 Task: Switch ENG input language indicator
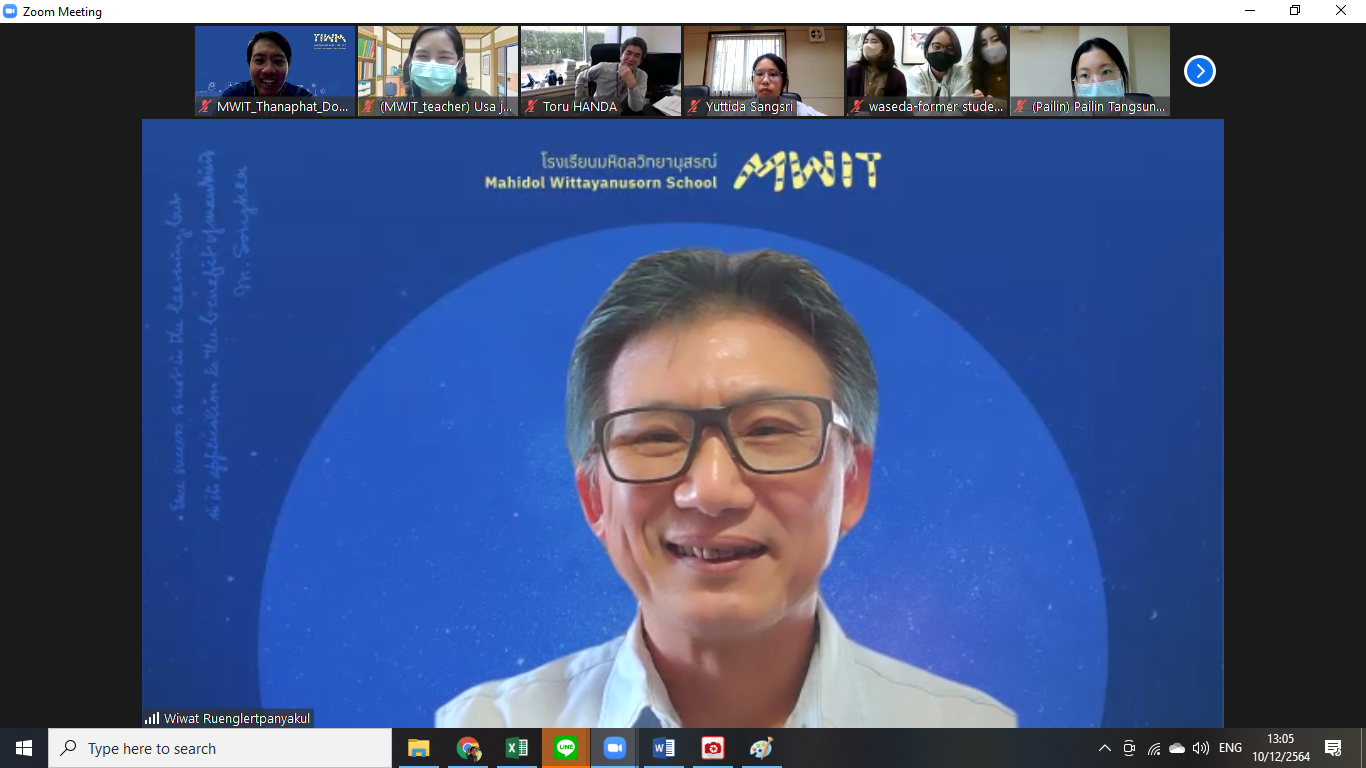[x=1230, y=748]
